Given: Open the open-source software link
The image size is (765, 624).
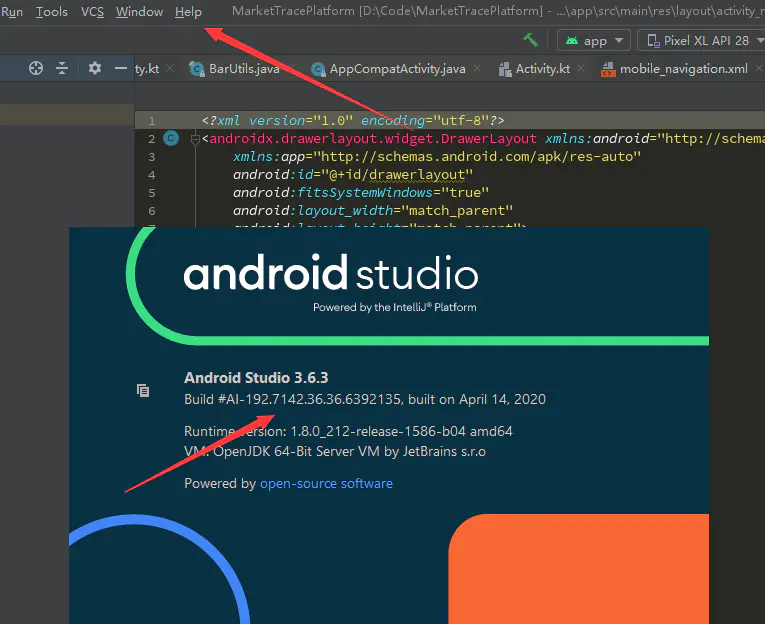Looking at the screenshot, I should pos(326,483).
